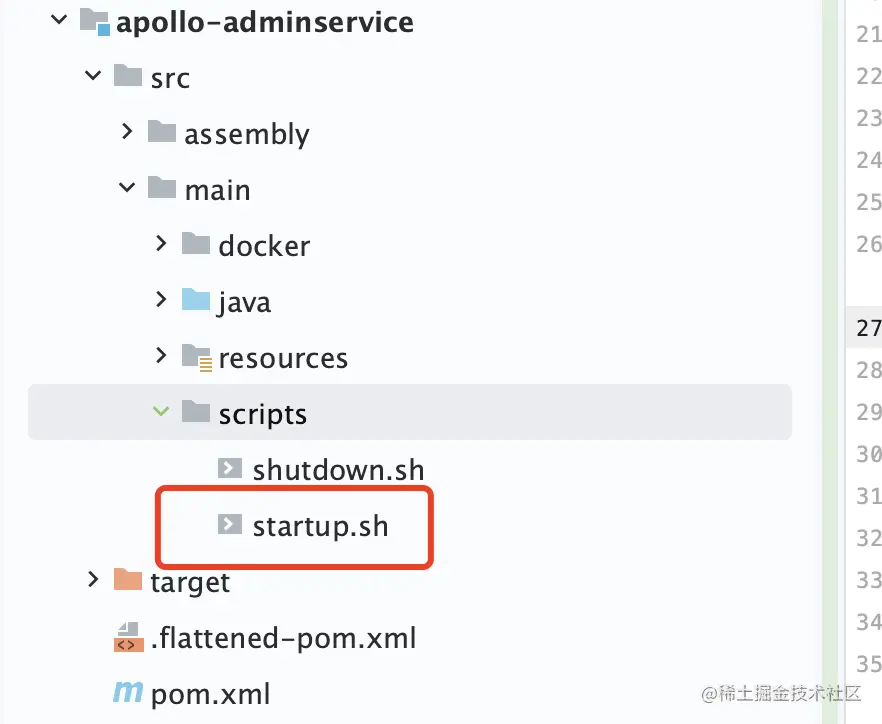
Task: Click the startup.sh shell script icon
Action: coord(230,524)
